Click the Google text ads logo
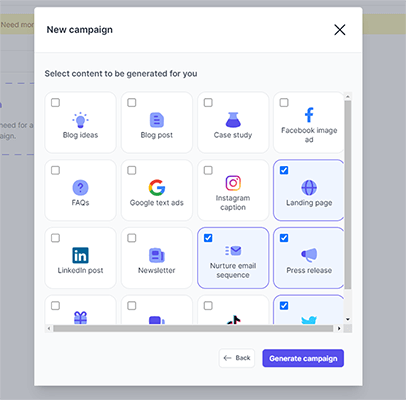The image size is (406, 400). click(157, 188)
